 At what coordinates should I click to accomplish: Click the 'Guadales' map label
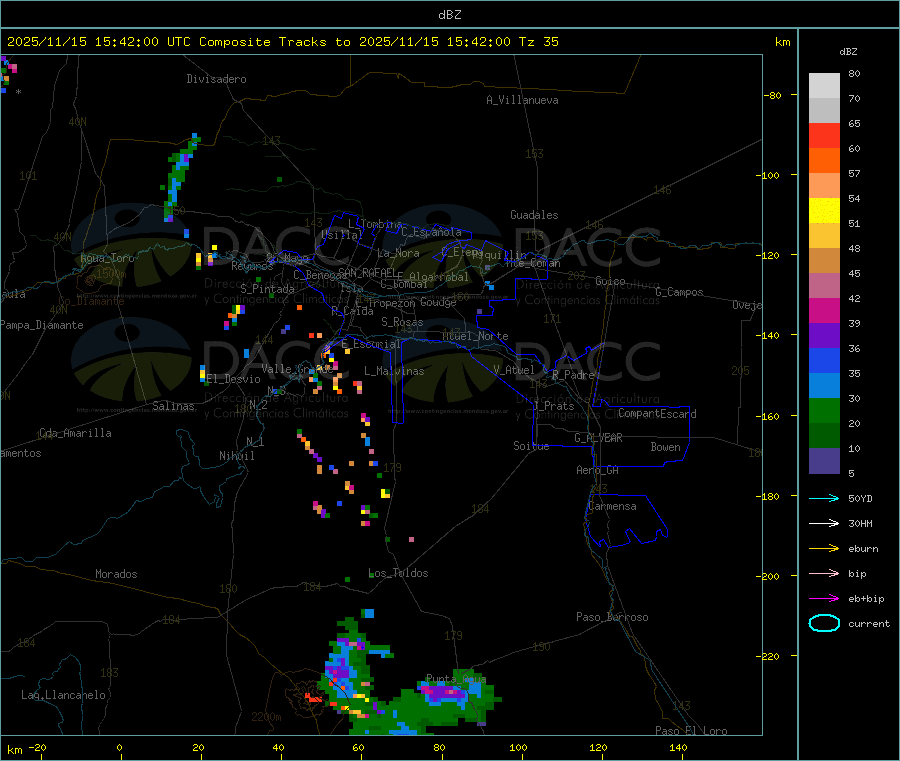pos(534,215)
